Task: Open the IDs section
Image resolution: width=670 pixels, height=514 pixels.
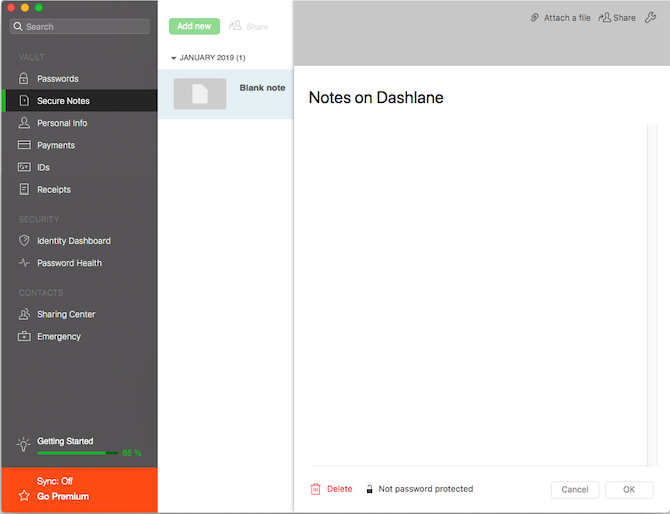Action: tap(80, 167)
